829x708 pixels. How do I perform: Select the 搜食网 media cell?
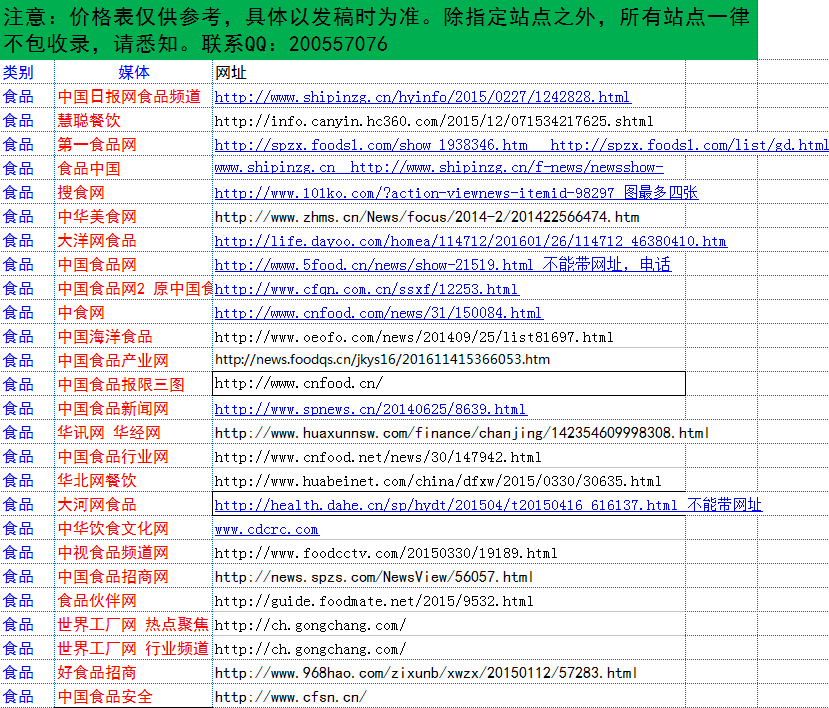pos(133,193)
